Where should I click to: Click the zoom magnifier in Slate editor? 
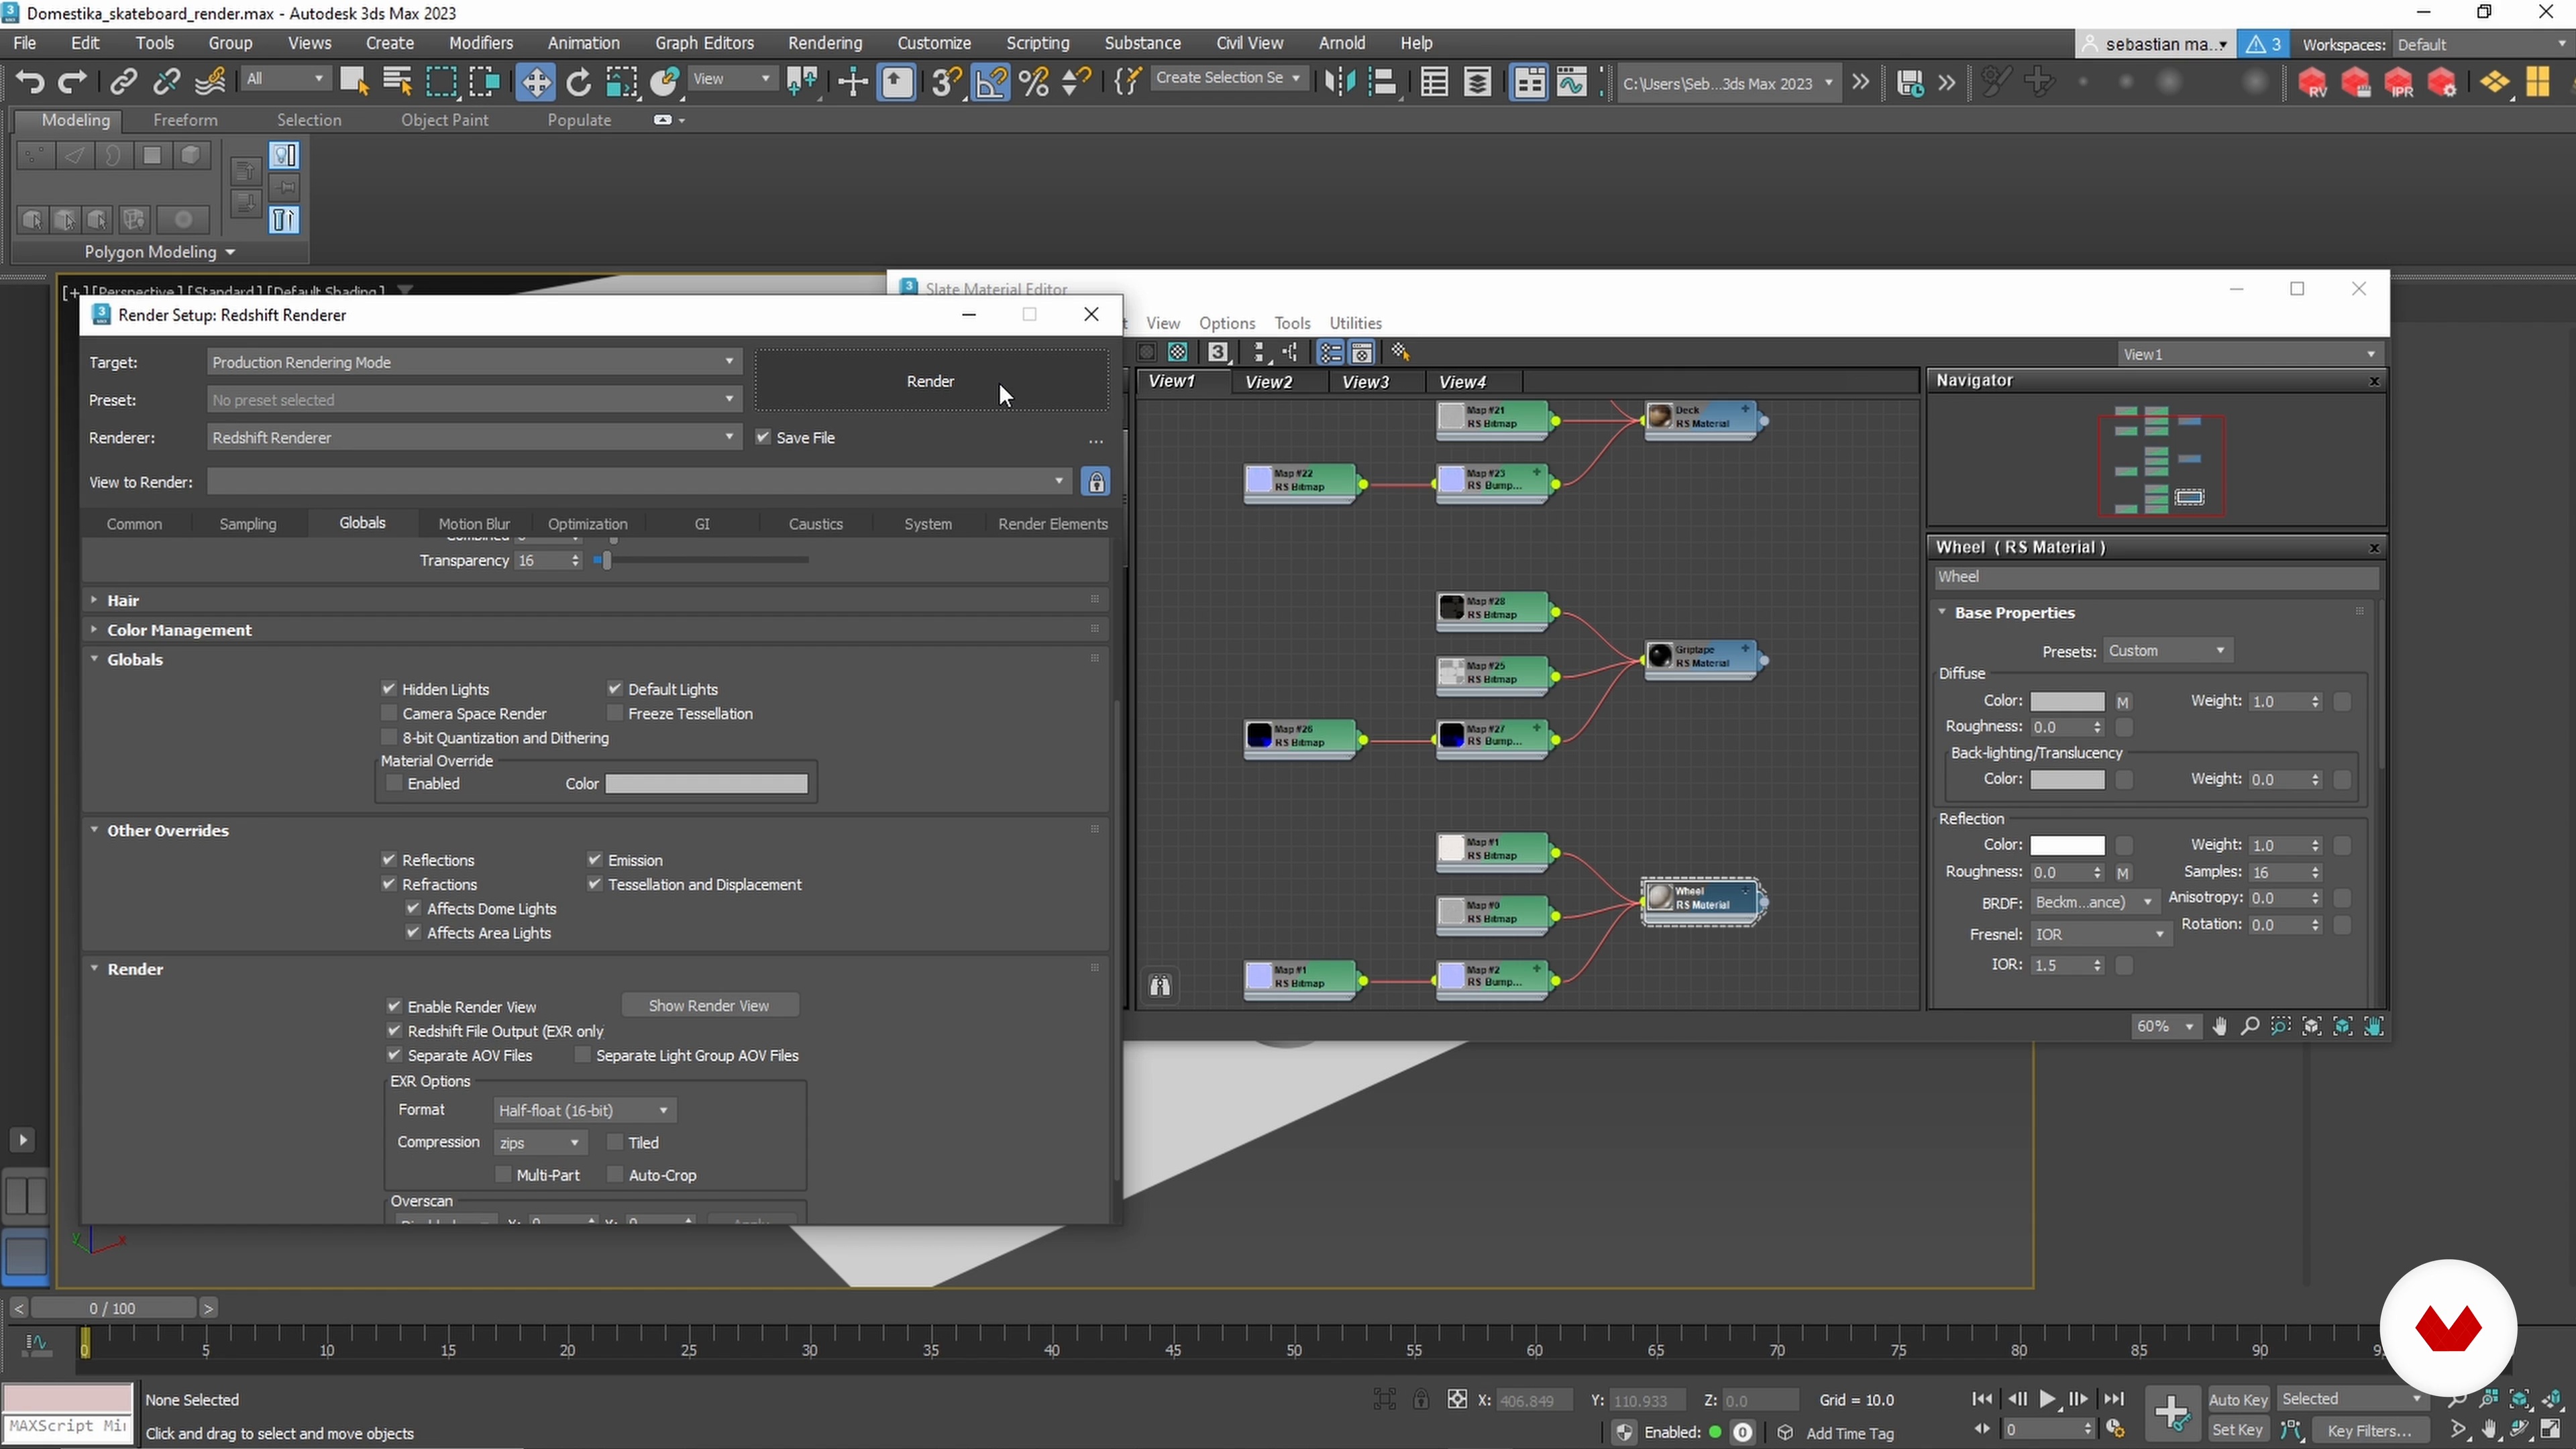coord(2250,1027)
